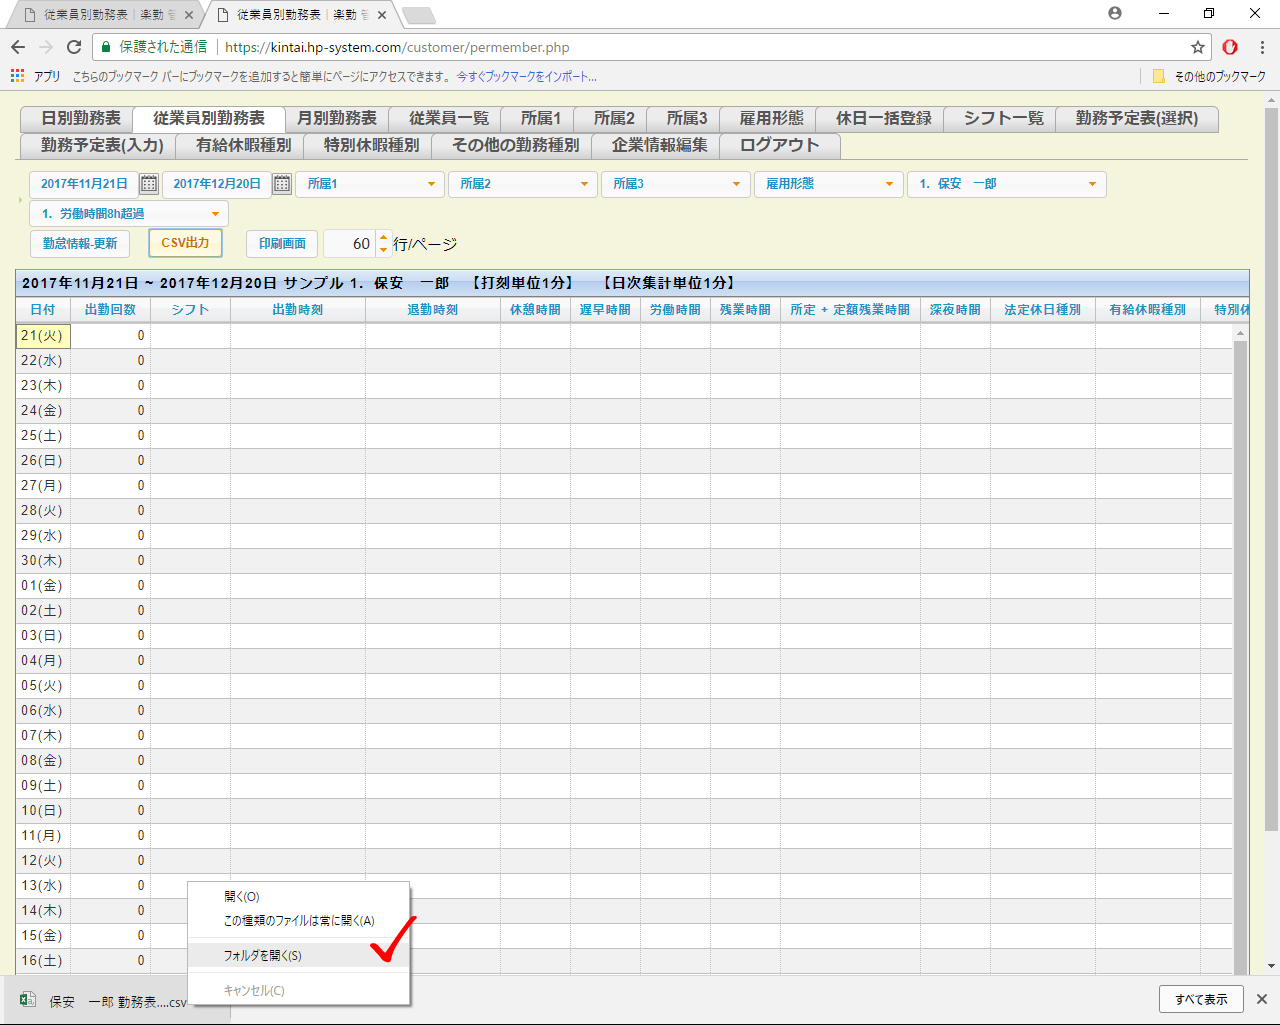Image resolution: width=1280 pixels, height=1025 pixels.
Task: Increase rows per page with up stepper
Action: tap(383, 238)
